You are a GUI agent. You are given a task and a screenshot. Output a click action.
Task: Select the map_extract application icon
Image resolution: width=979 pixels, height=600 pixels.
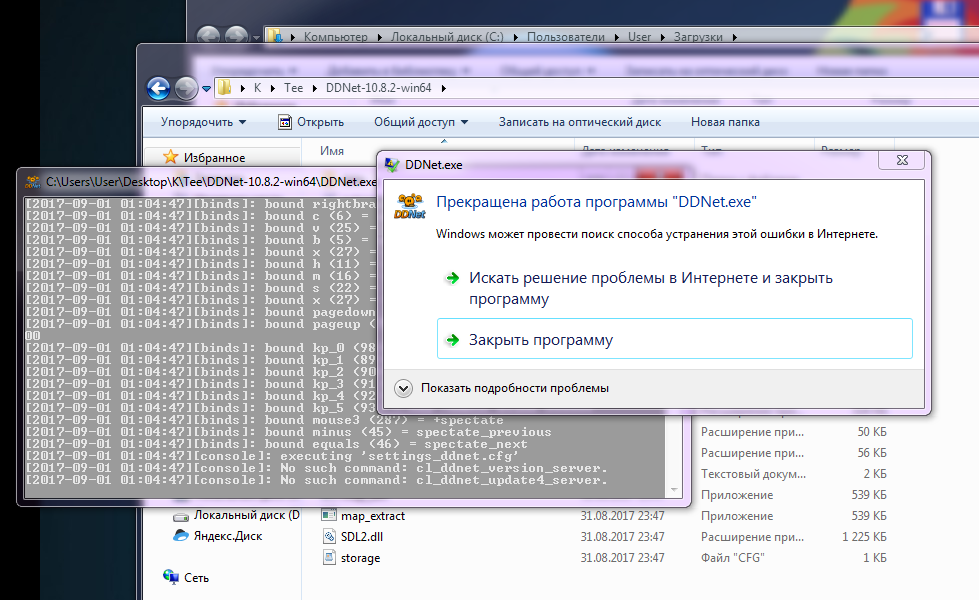coord(330,515)
